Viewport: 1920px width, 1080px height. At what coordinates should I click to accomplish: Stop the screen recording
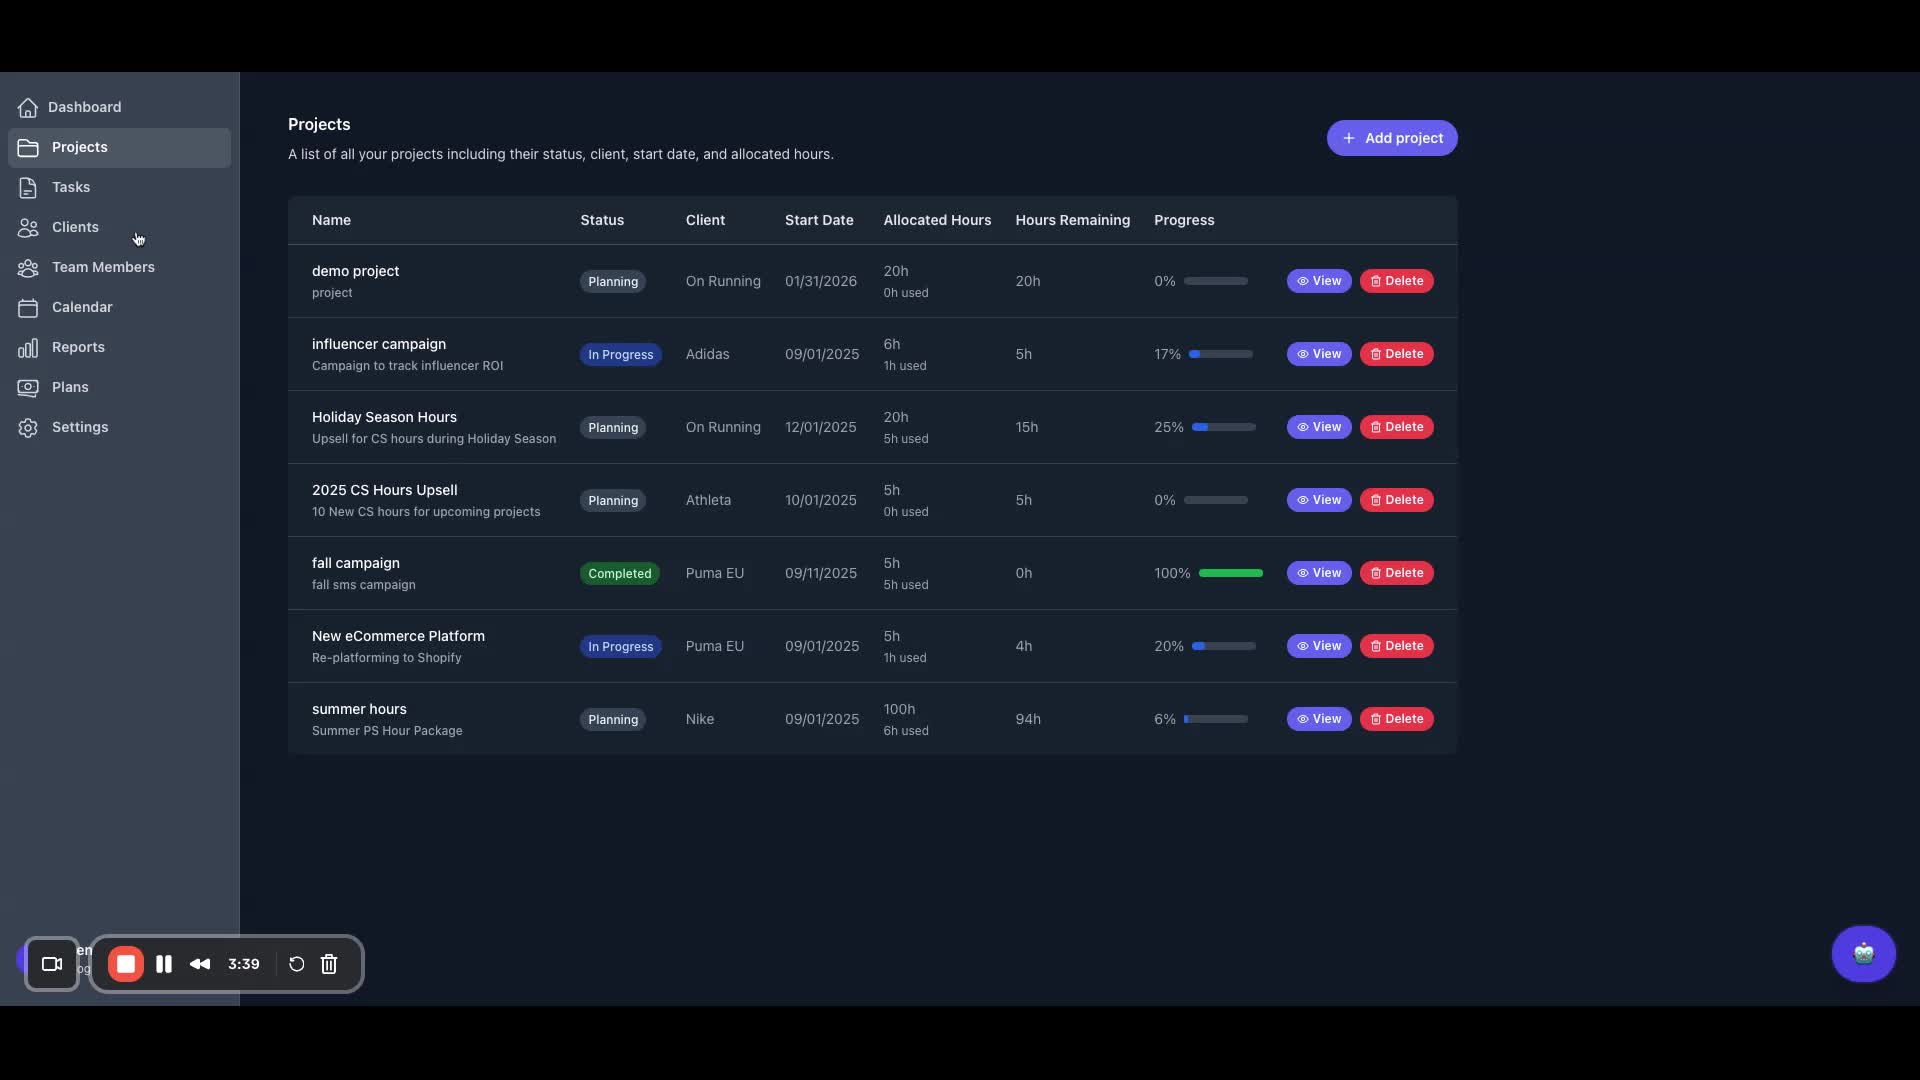126,964
